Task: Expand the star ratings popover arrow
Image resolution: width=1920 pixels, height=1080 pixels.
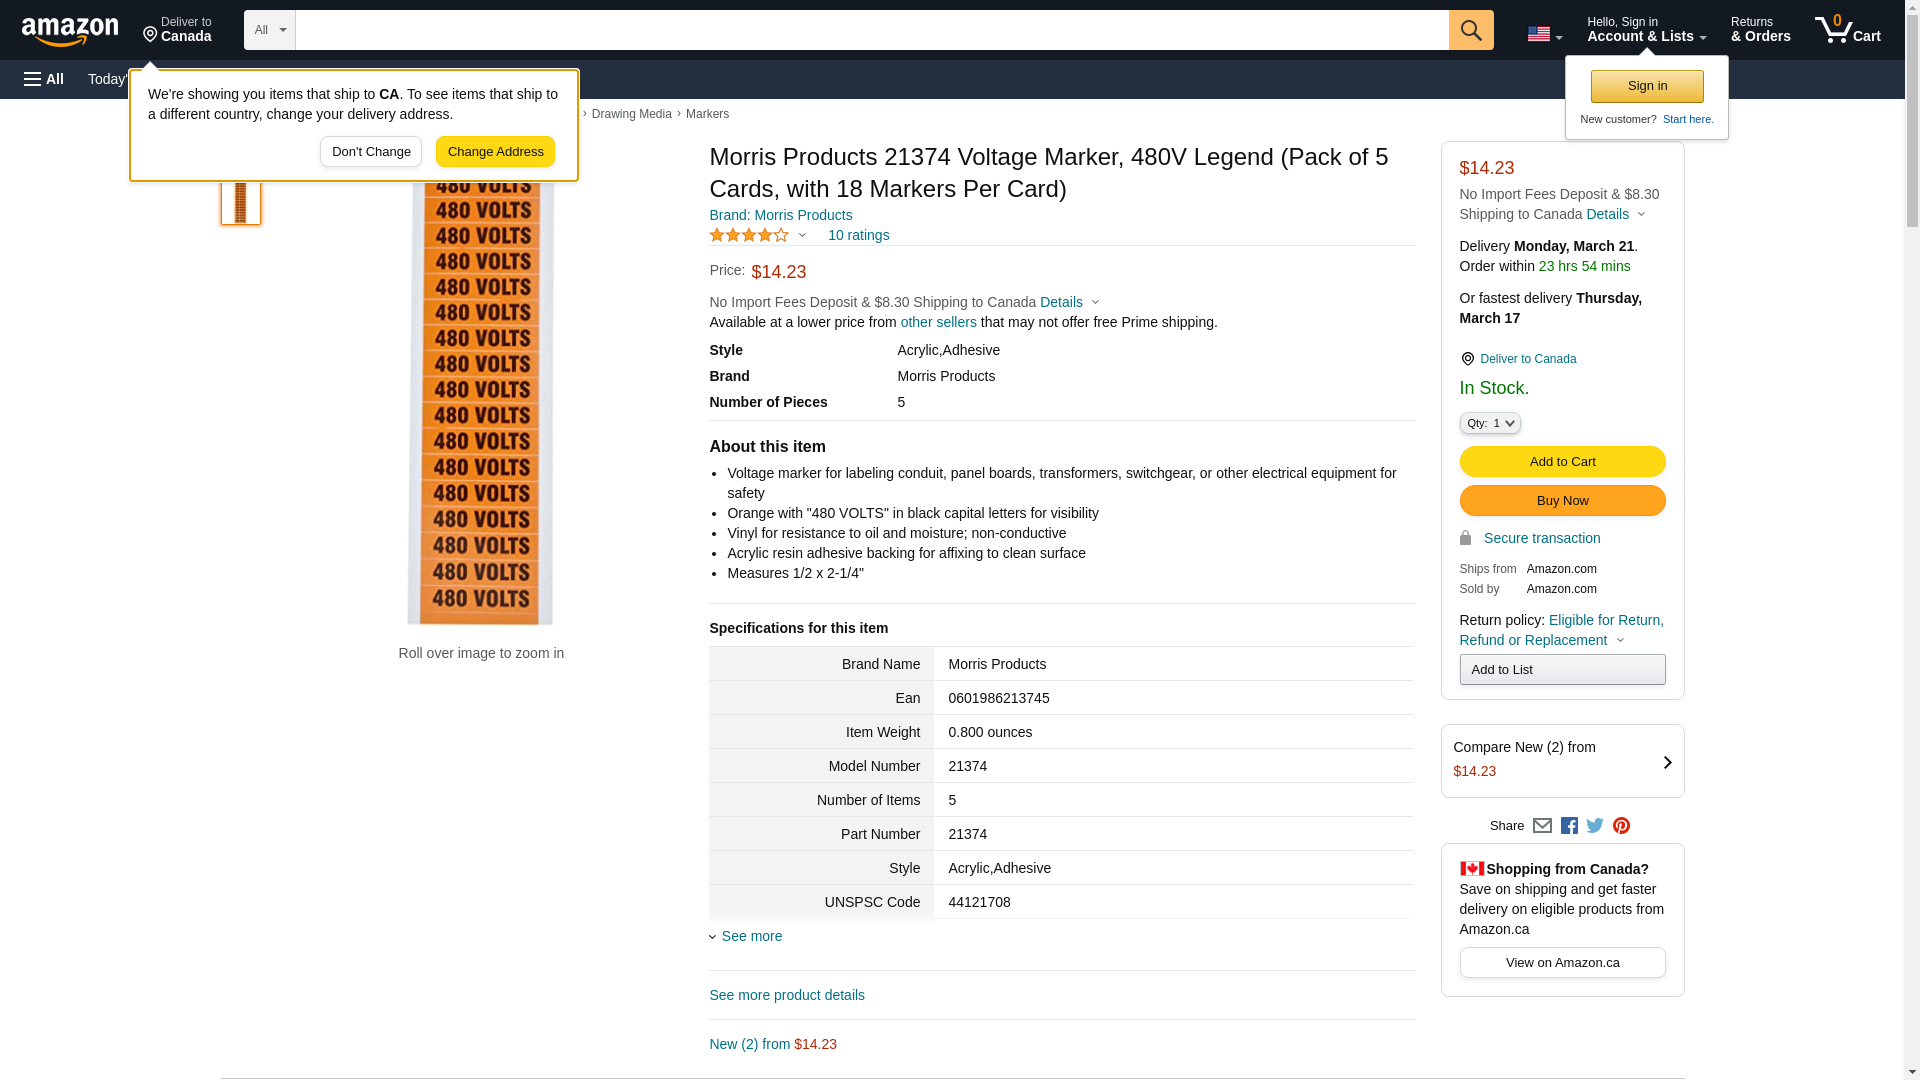Action: 802,236
